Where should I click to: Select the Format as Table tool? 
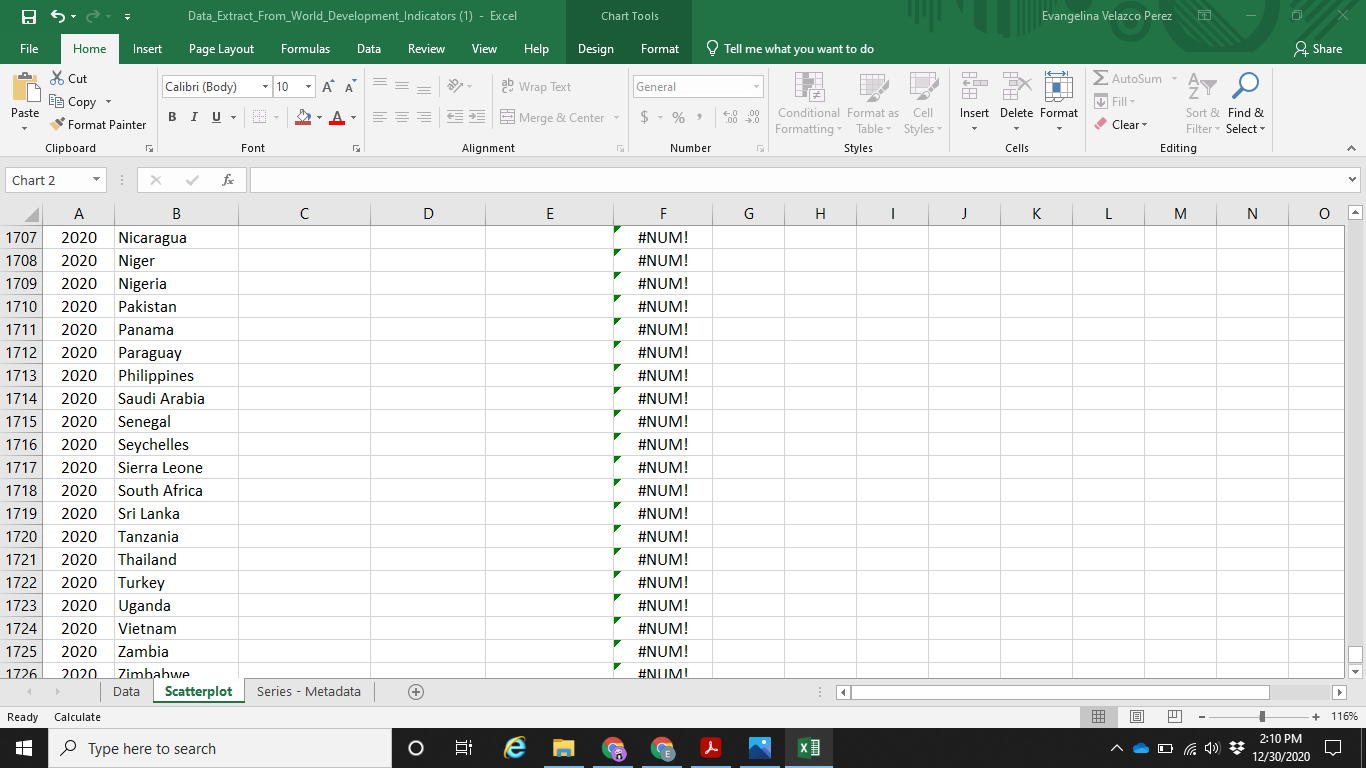tap(872, 104)
